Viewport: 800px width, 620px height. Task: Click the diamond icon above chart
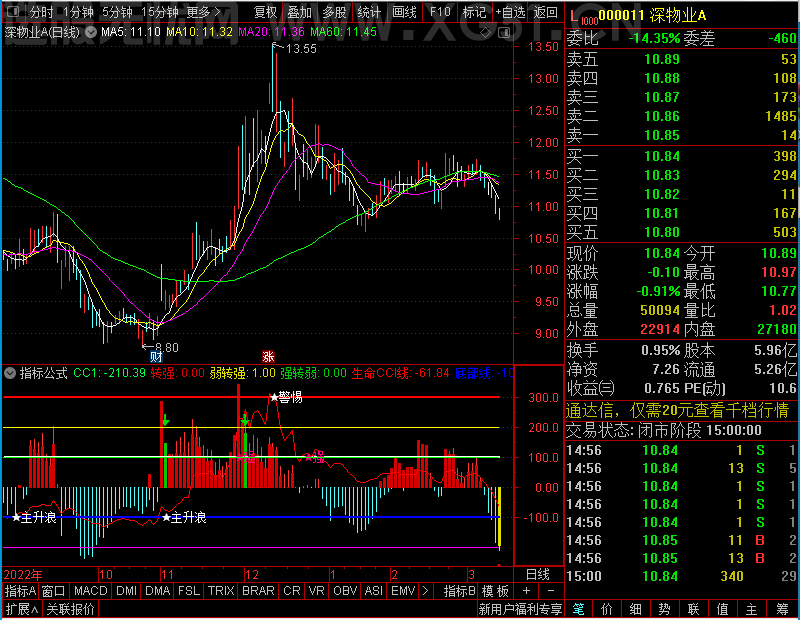(x=486, y=33)
